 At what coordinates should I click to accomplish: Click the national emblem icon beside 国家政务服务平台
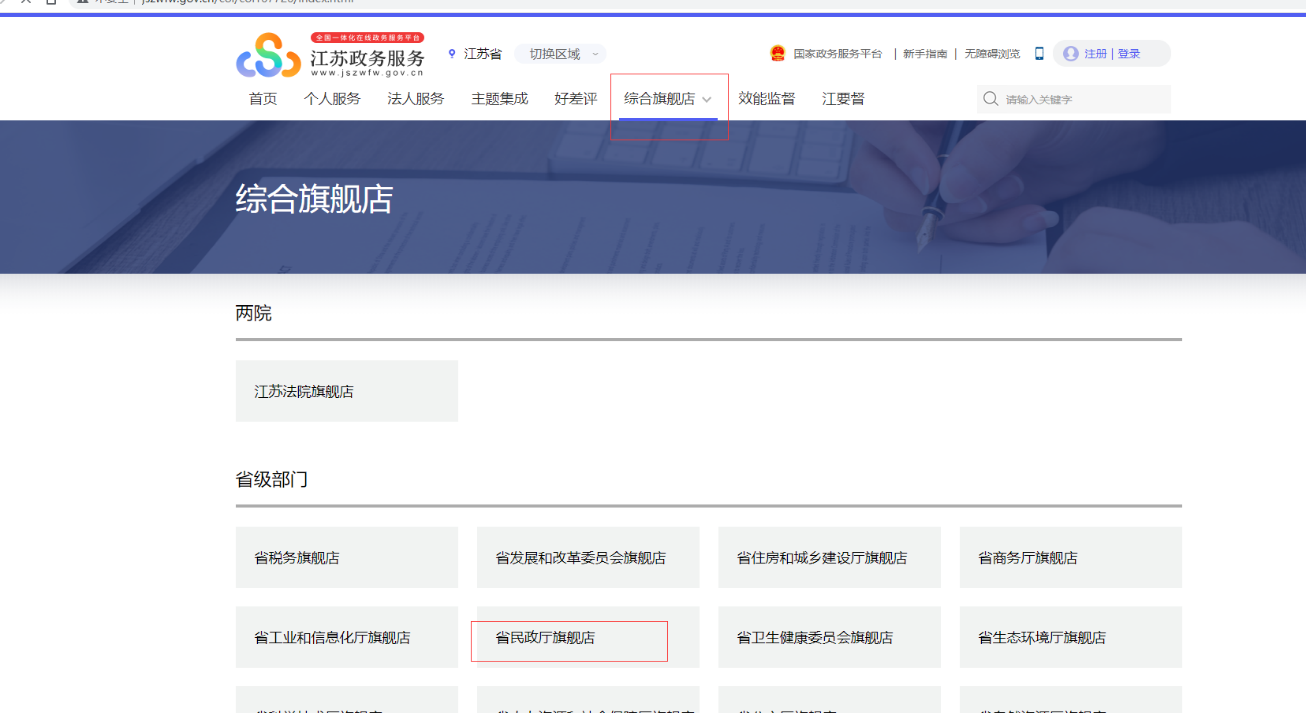777,53
